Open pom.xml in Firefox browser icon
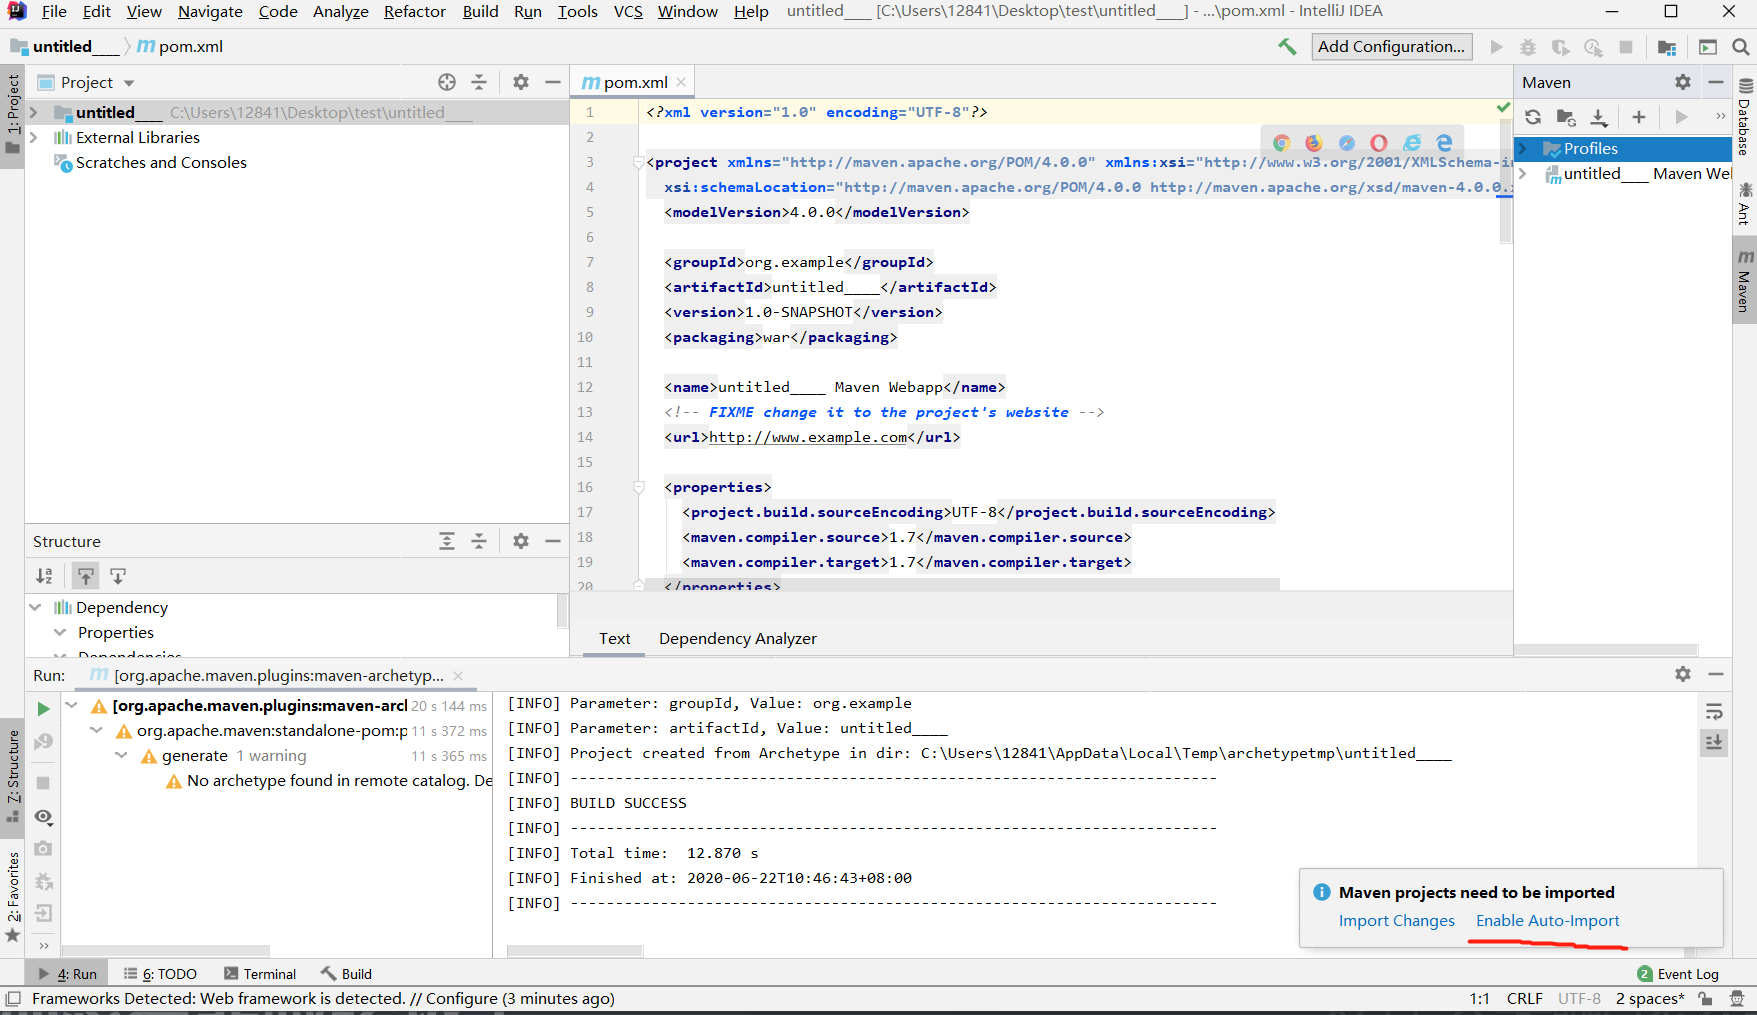 [1314, 143]
